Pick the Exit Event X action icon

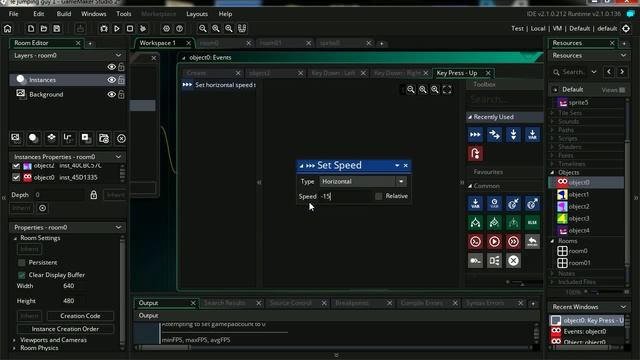[x=513, y=260]
